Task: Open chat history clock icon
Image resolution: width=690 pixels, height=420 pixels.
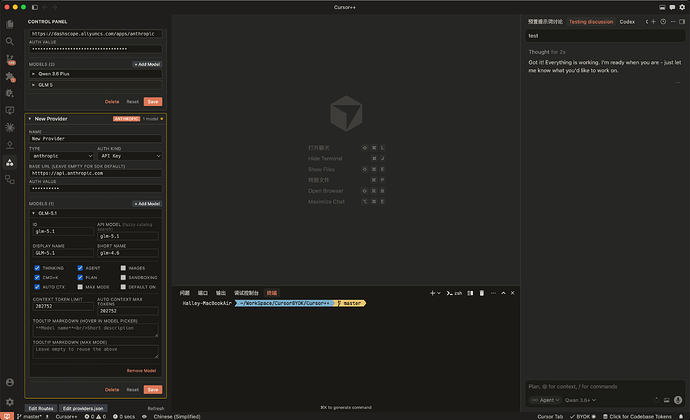Action: click(663, 21)
